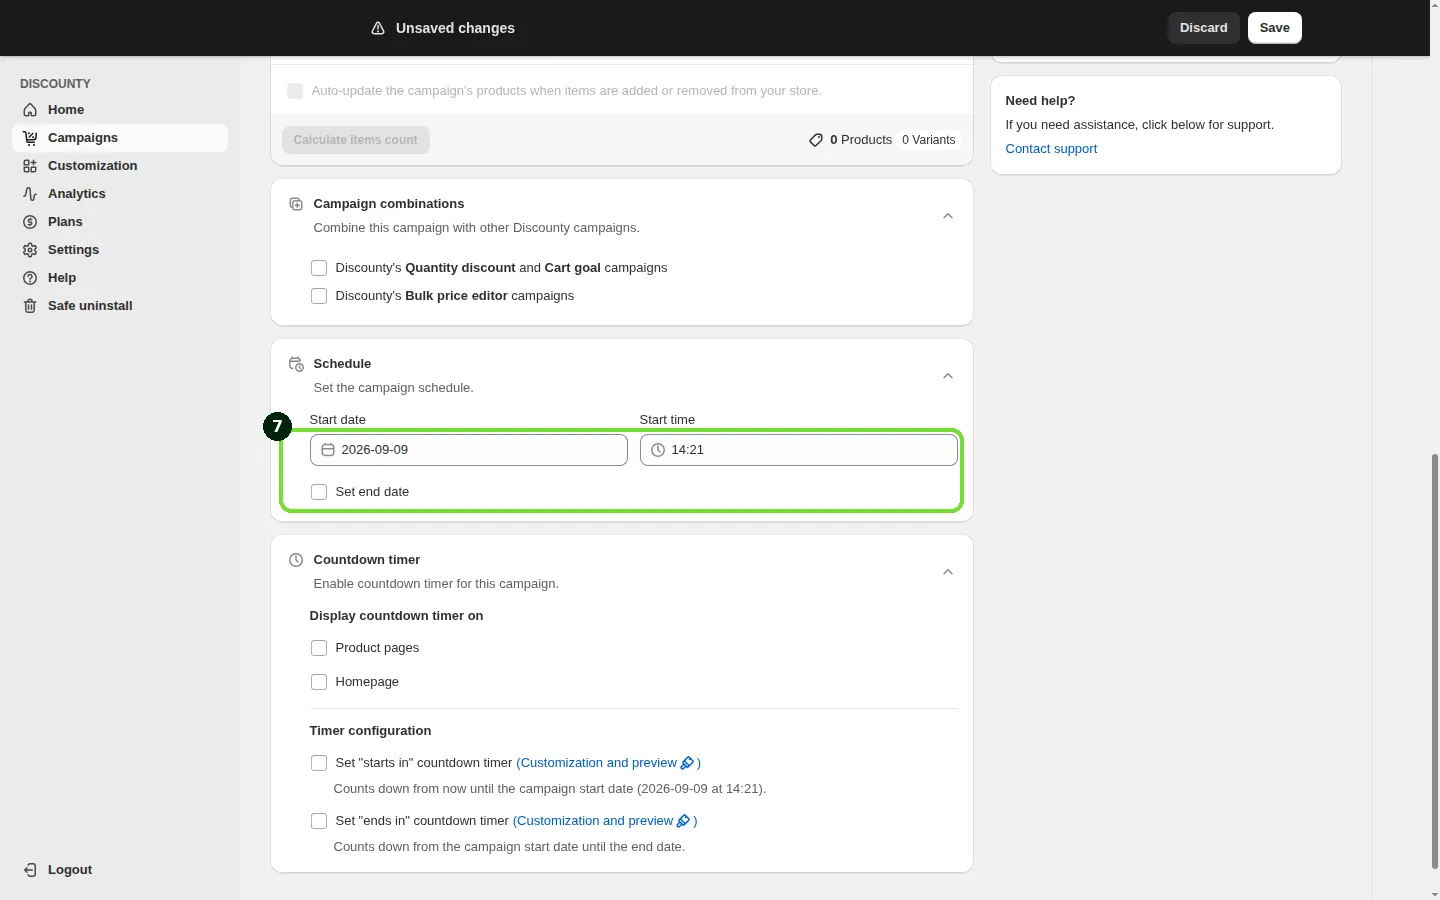Click the products tag icon beside 0 Products
The image size is (1440, 900).
pos(816,140)
